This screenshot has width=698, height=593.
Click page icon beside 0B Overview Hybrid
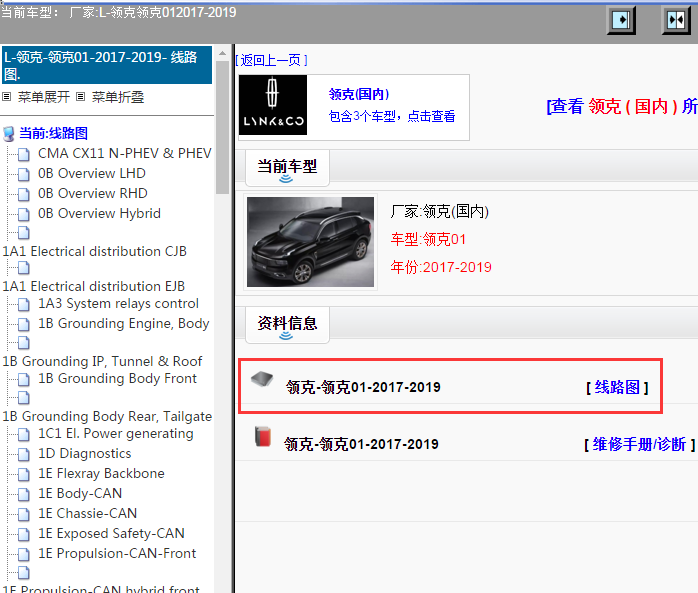click(x=24, y=214)
